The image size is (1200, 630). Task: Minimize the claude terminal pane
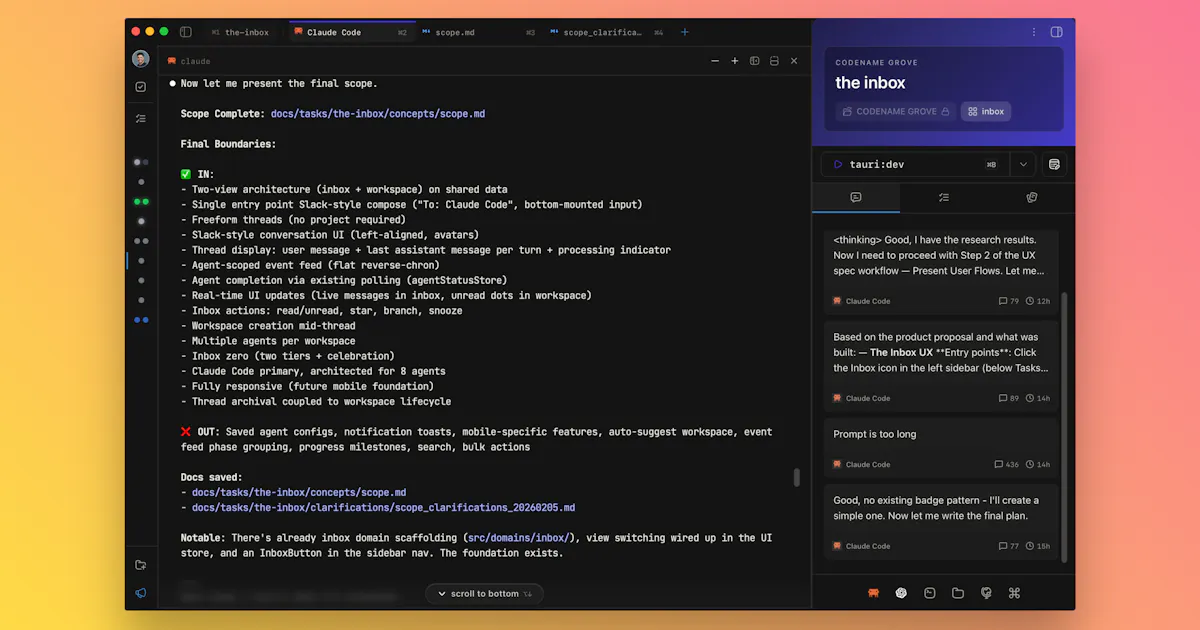pyautogui.click(x=715, y=61)
